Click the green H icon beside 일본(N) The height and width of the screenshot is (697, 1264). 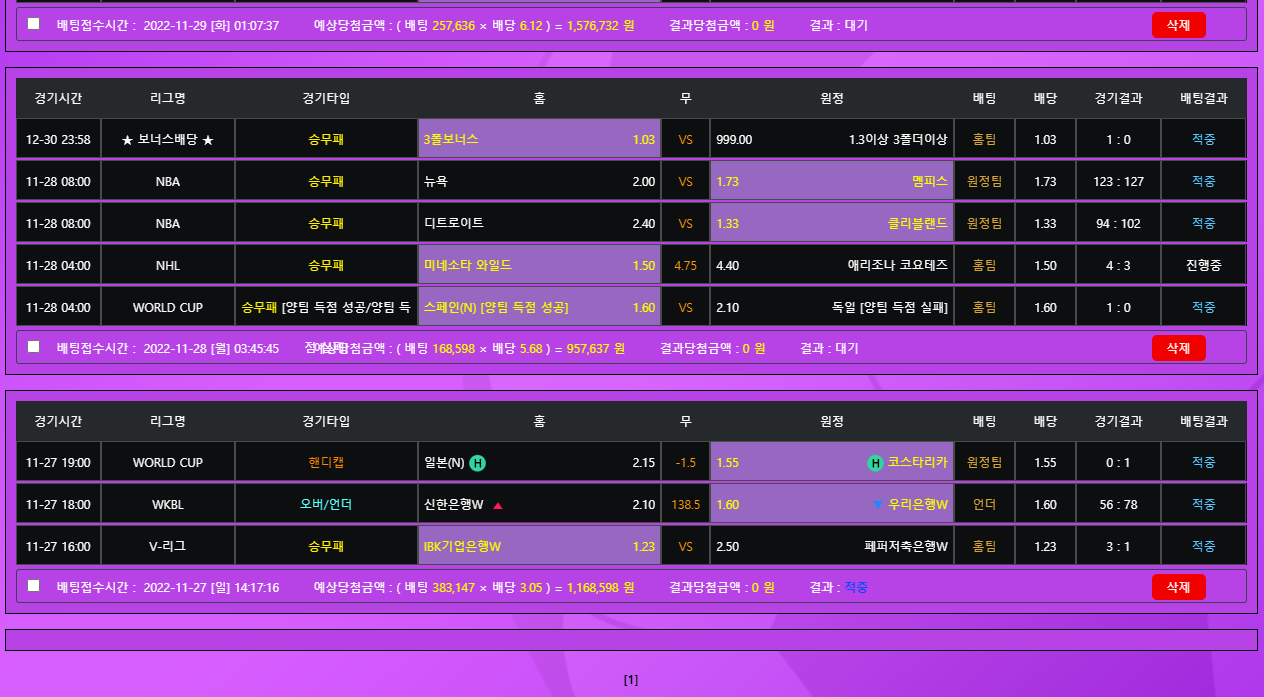[478, 463]
